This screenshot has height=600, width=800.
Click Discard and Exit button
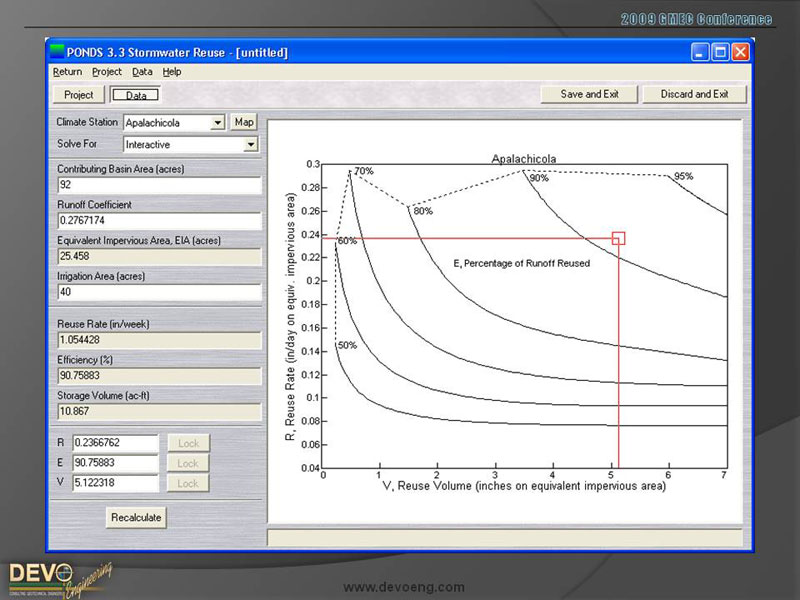pos(694,94)
